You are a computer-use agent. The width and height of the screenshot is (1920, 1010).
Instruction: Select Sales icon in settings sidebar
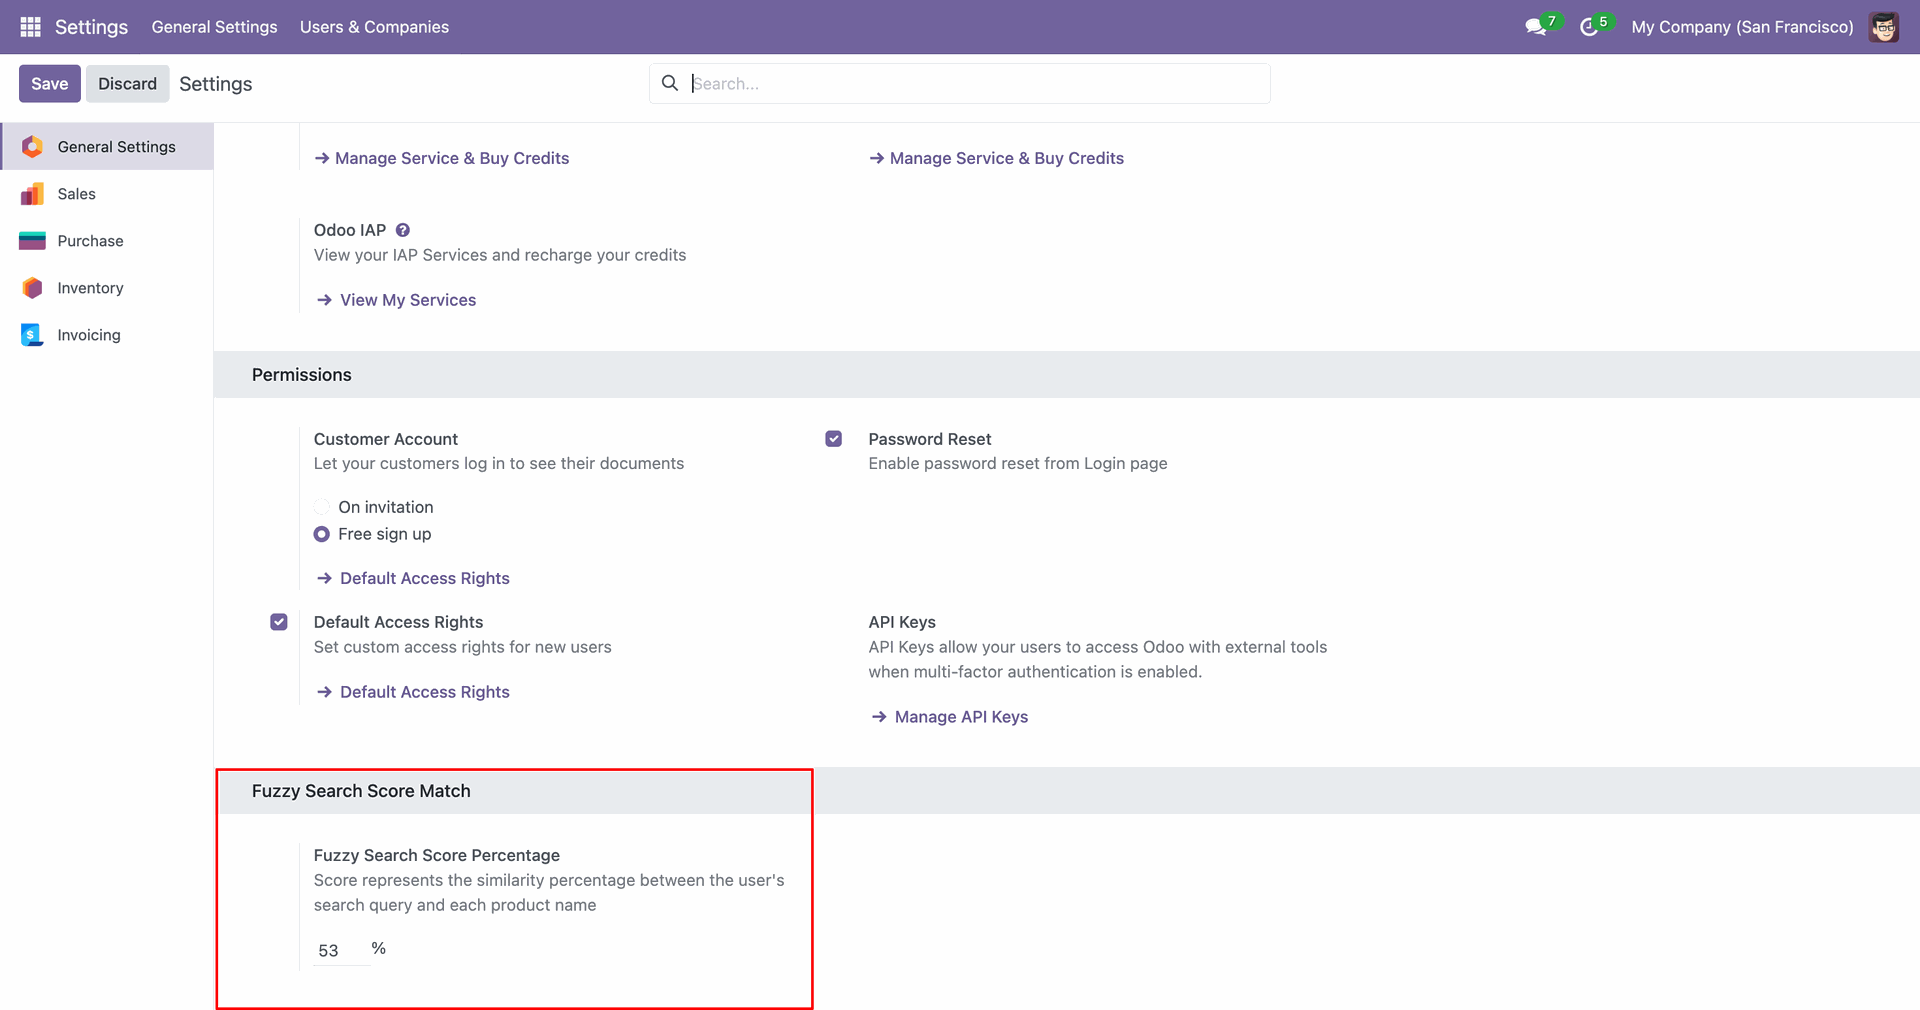click(x=32, y=194)
